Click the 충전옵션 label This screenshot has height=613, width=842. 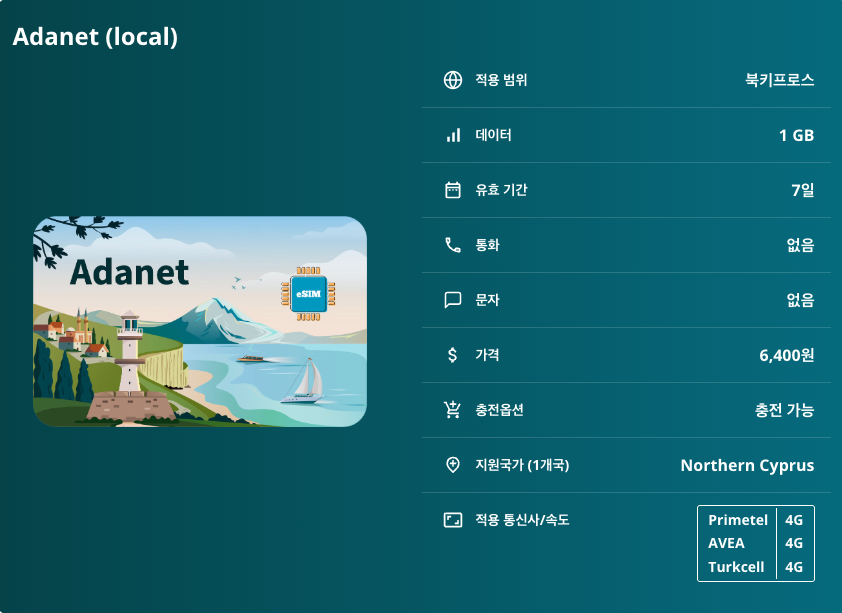[x=499, y=410]
